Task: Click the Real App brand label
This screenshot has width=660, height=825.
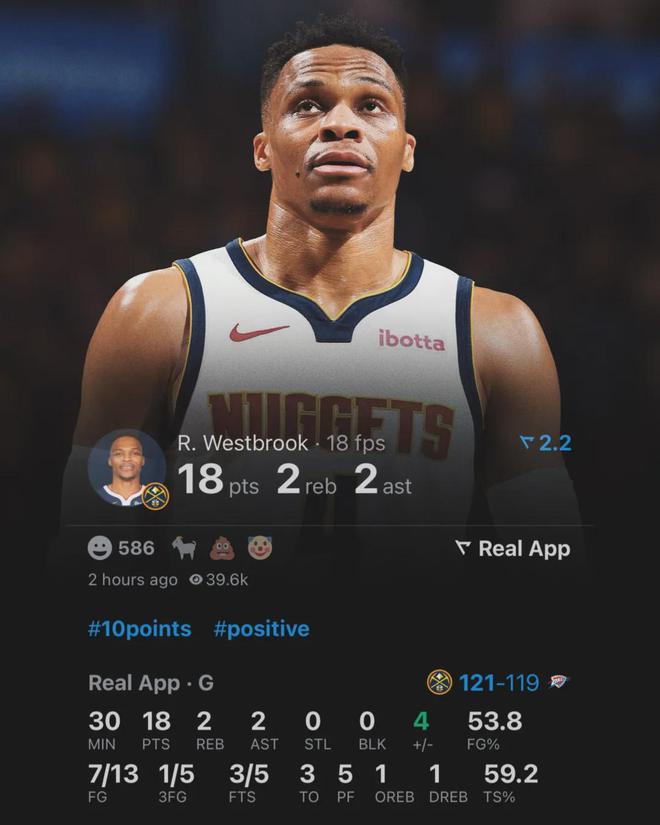Action: tap(524, 548)
